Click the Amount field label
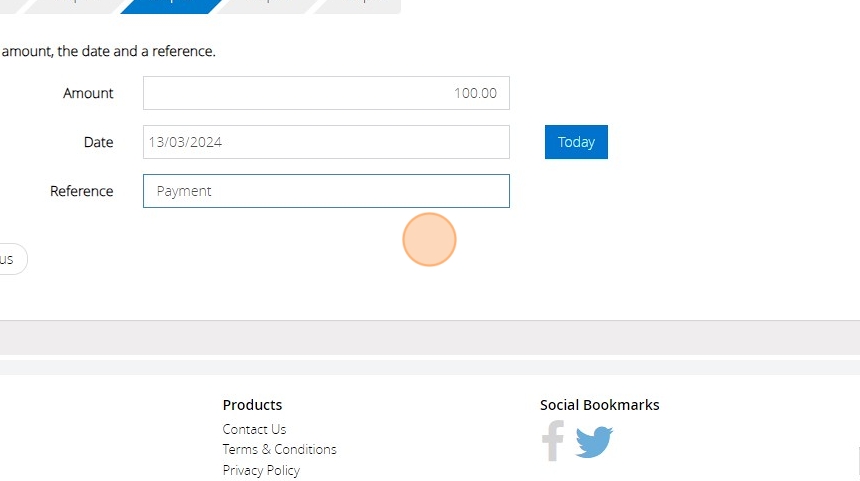This screenshot has height=481, width=860. [x=88, y=93]
